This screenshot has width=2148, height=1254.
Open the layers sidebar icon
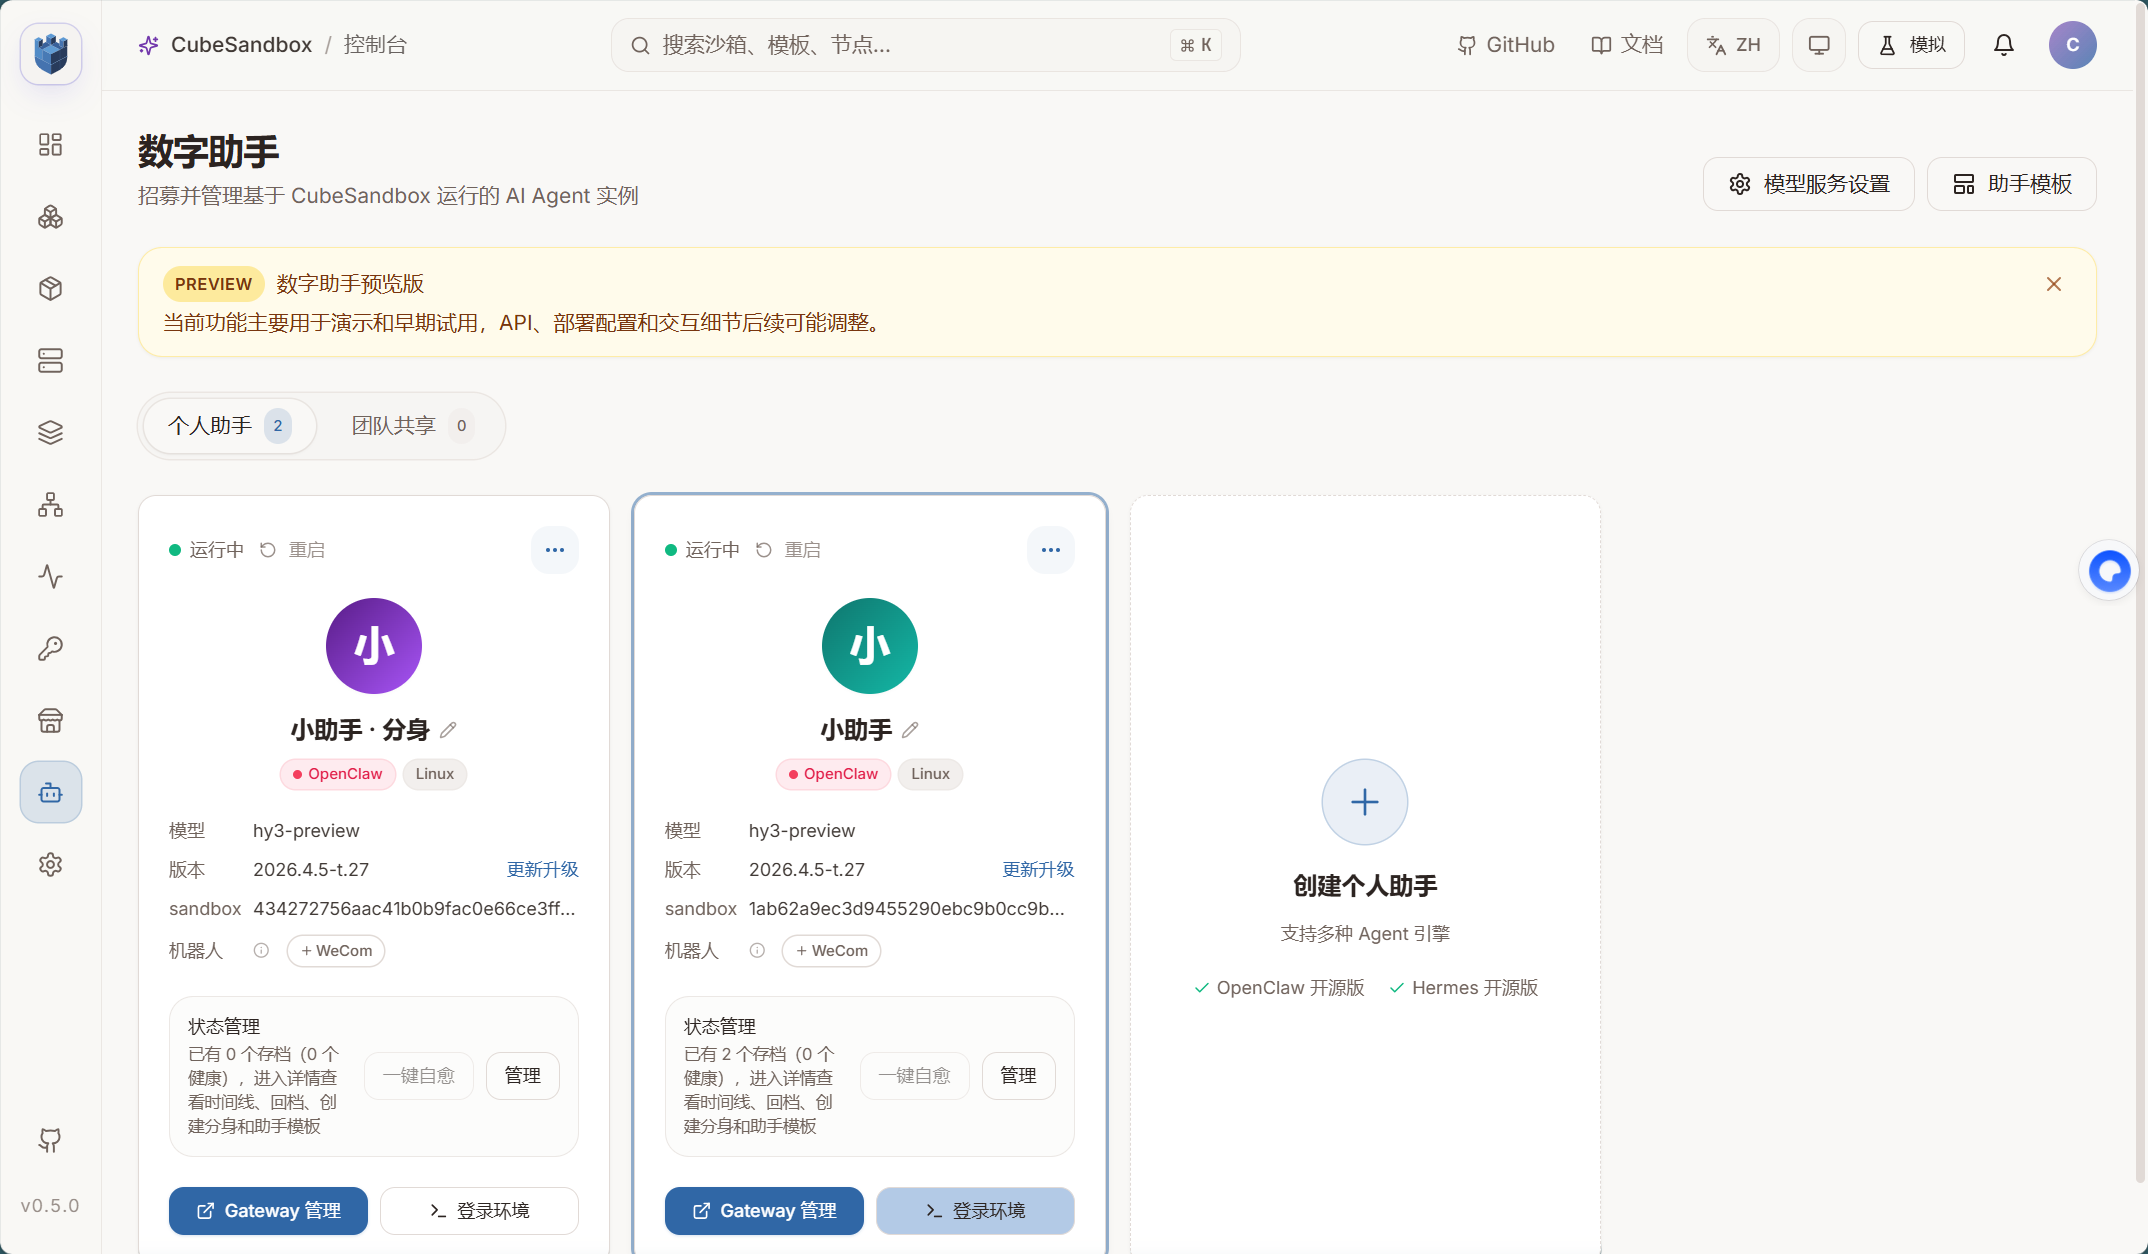[x=50, y=433]
